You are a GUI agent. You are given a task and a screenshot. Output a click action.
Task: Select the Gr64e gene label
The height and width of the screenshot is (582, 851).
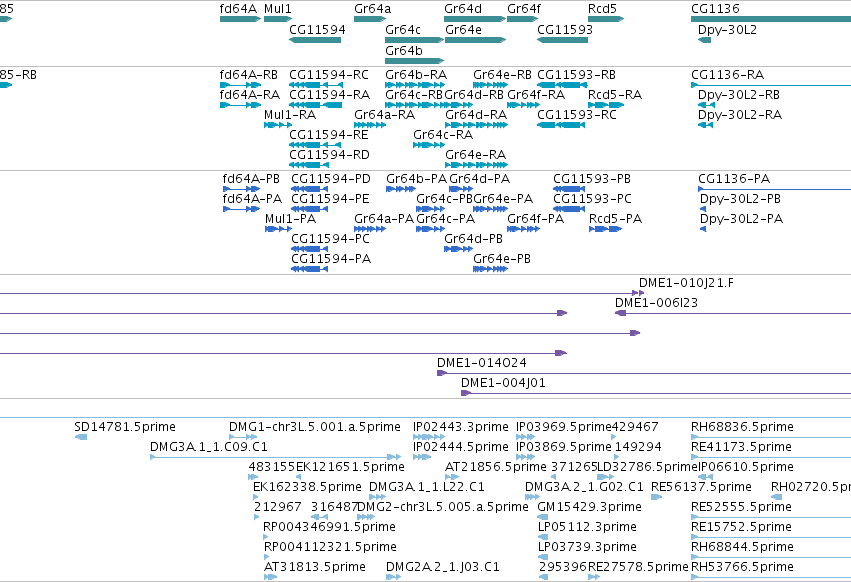463,30
